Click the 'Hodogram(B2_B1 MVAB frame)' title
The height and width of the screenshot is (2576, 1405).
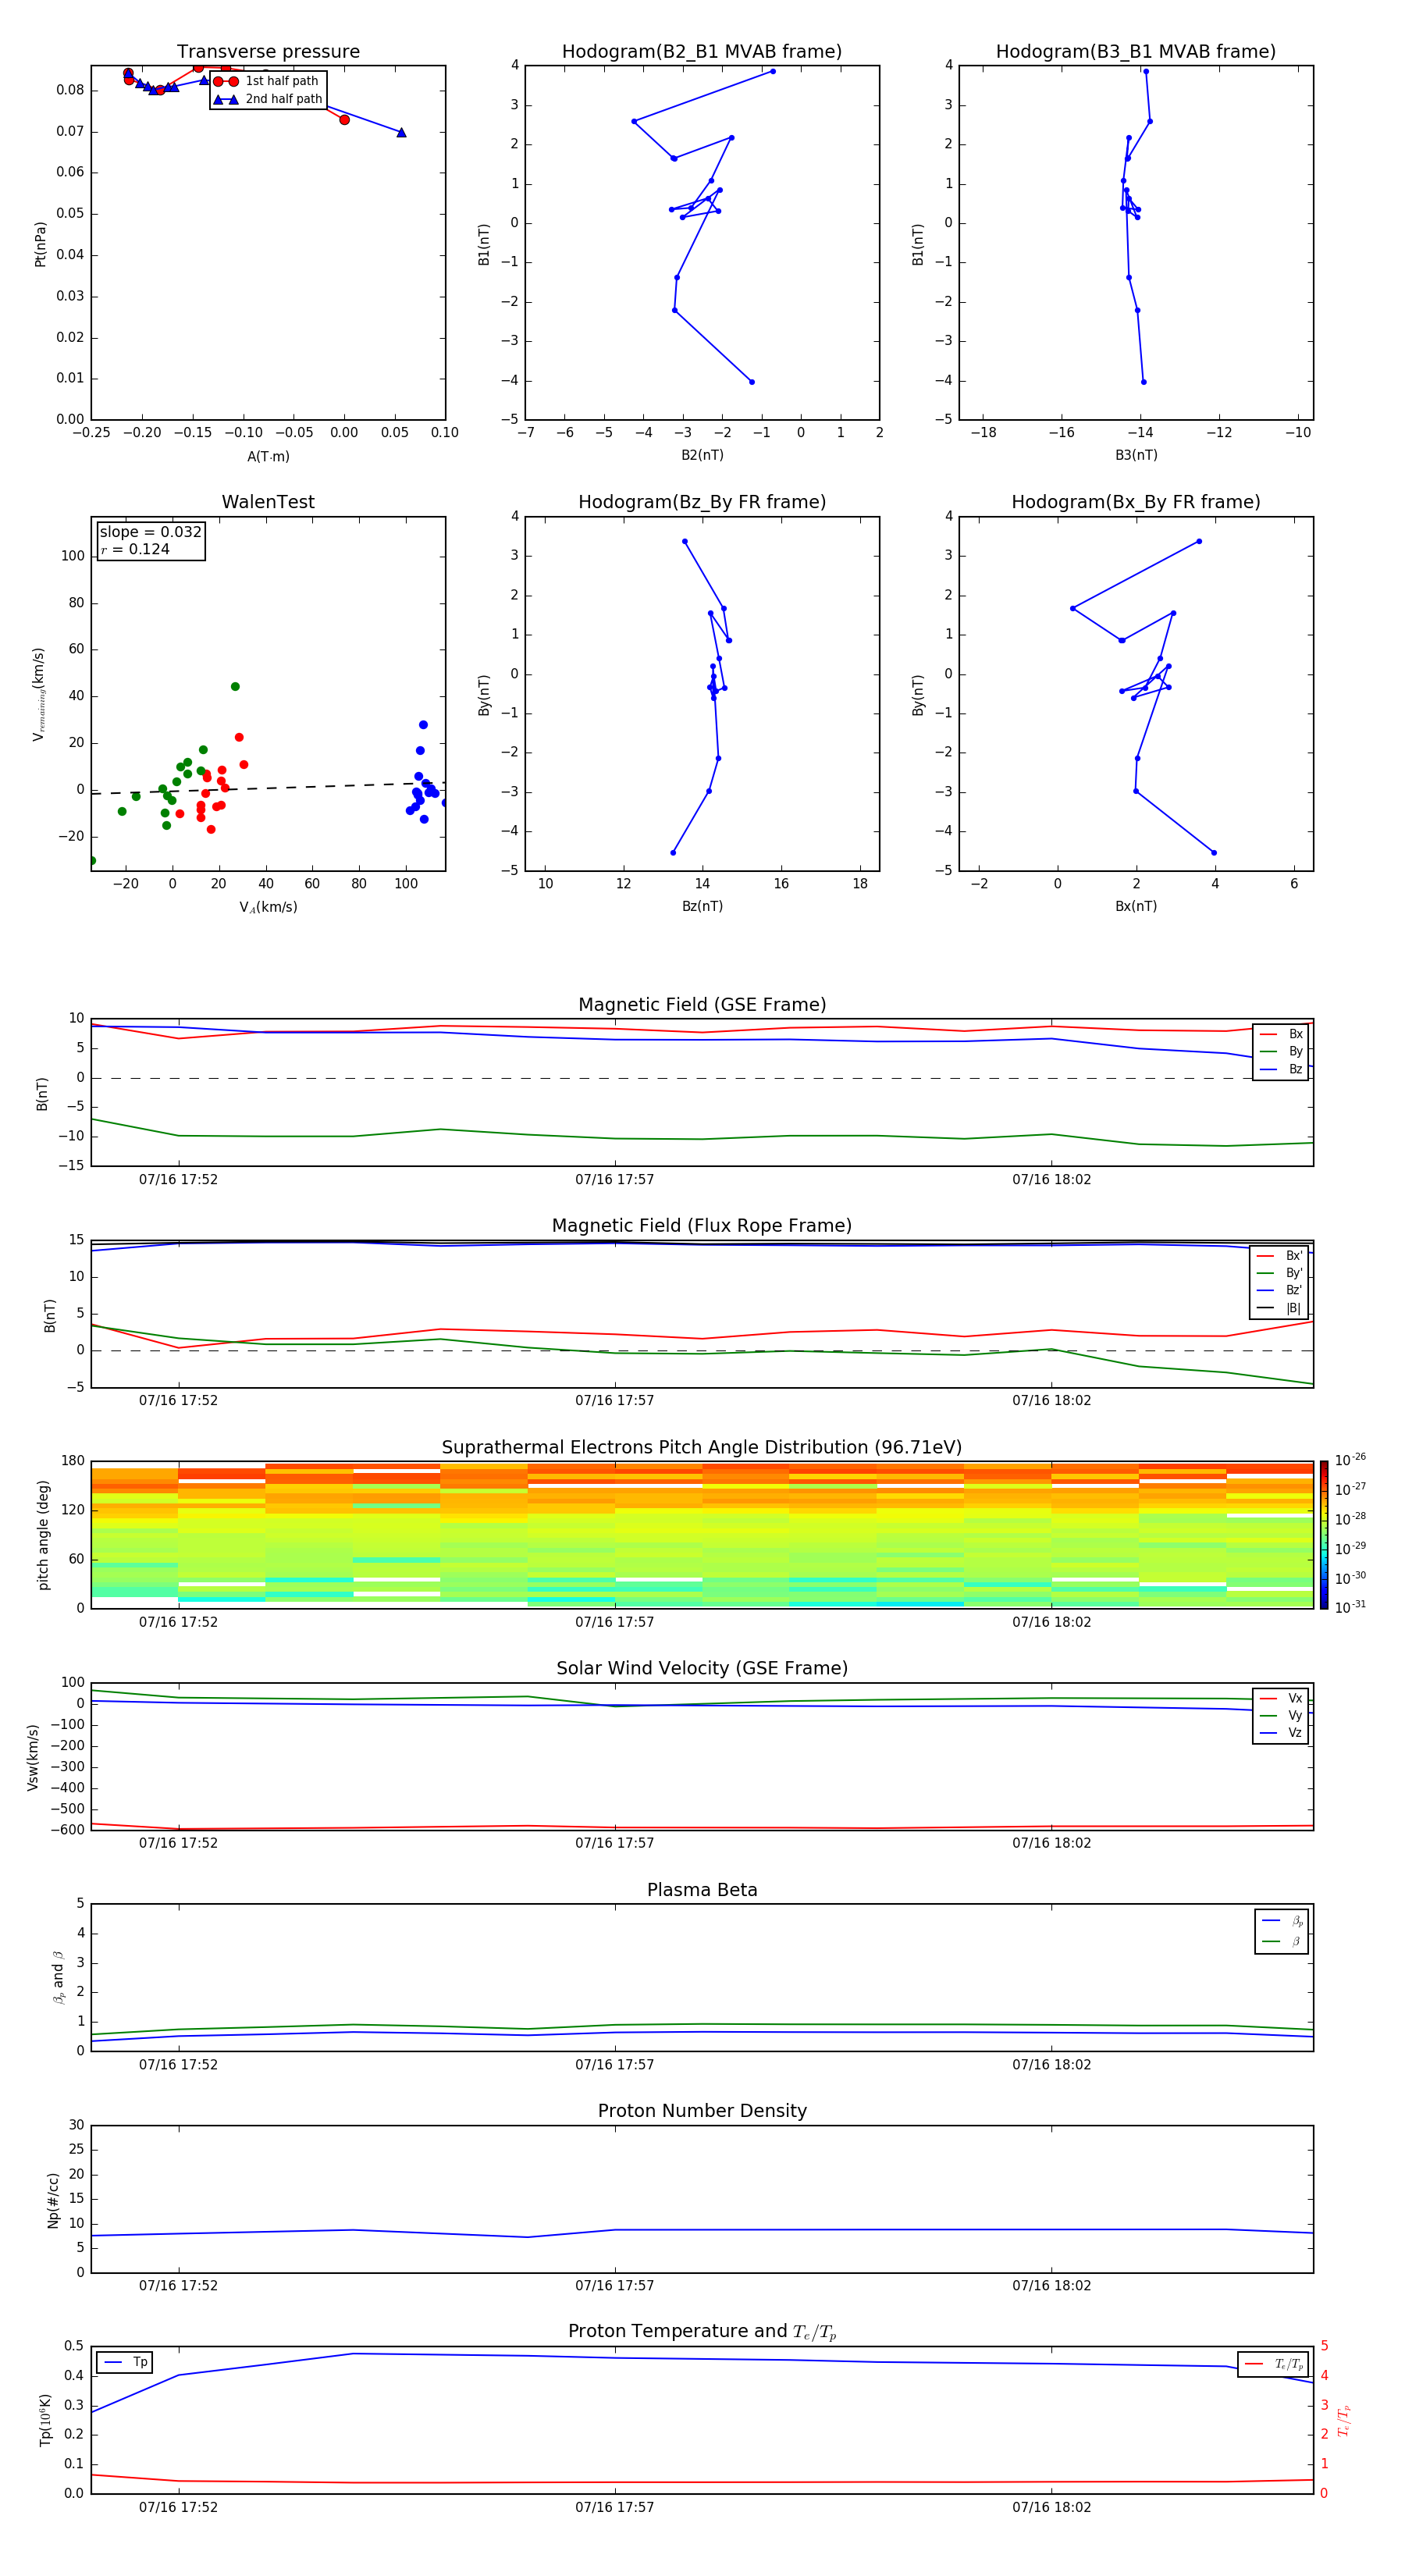[702, 52]
